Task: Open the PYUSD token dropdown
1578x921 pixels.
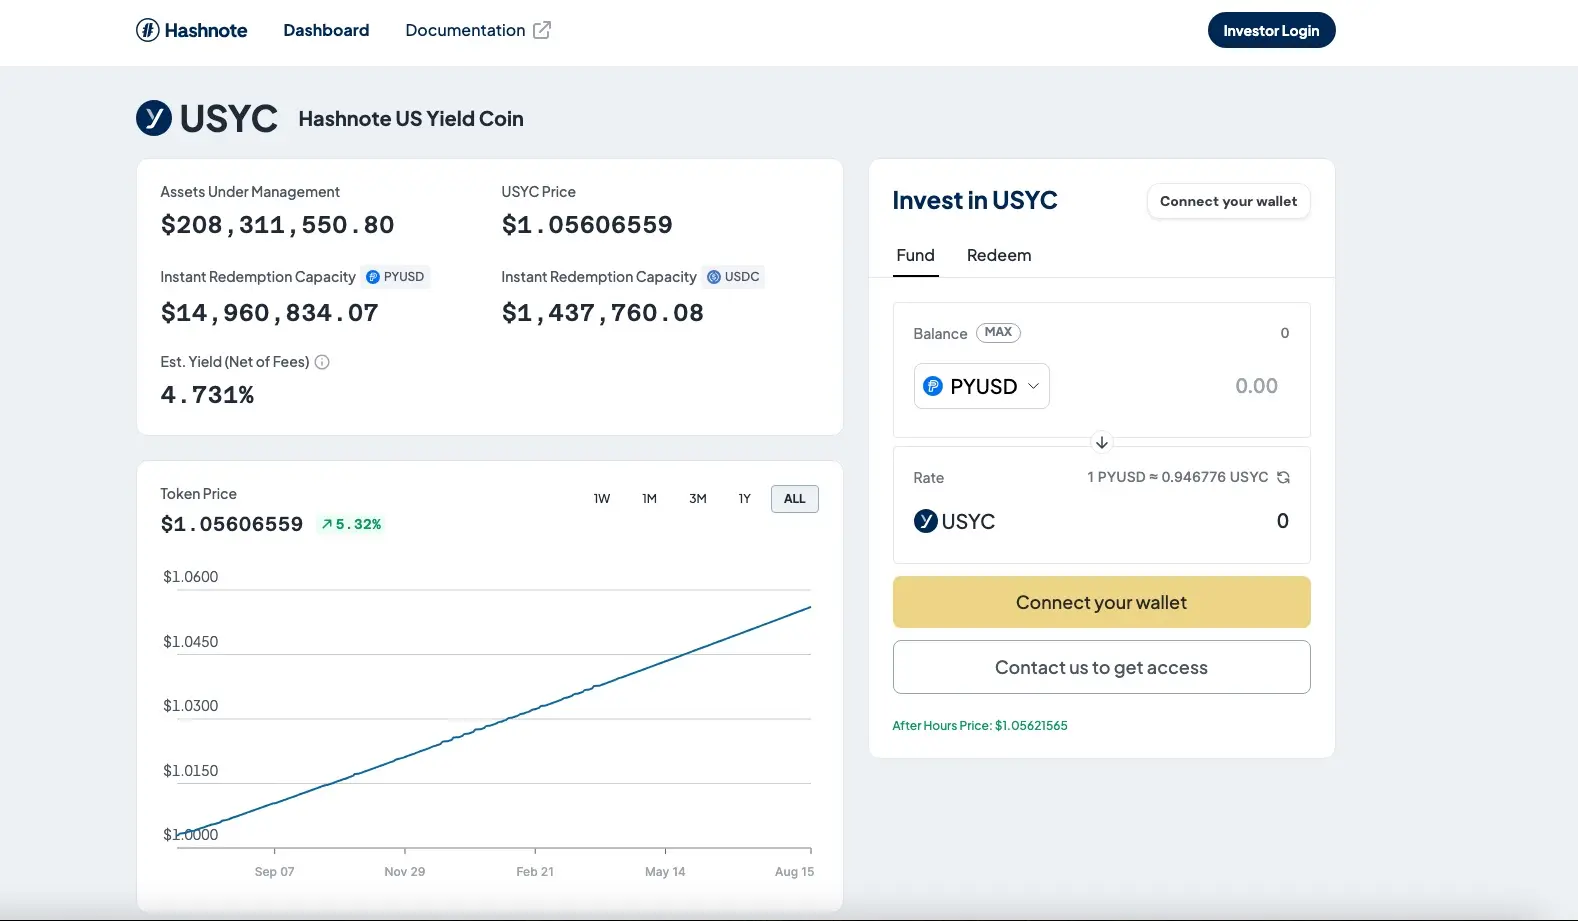Action: [x=982, y=386]
